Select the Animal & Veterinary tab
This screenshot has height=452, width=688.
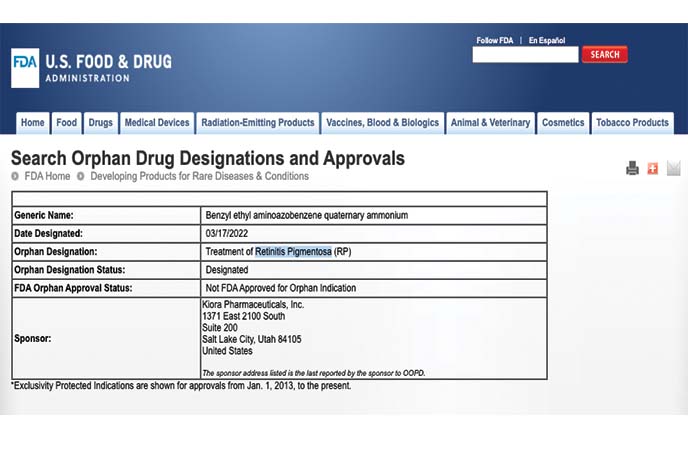[x=491, y=123]
